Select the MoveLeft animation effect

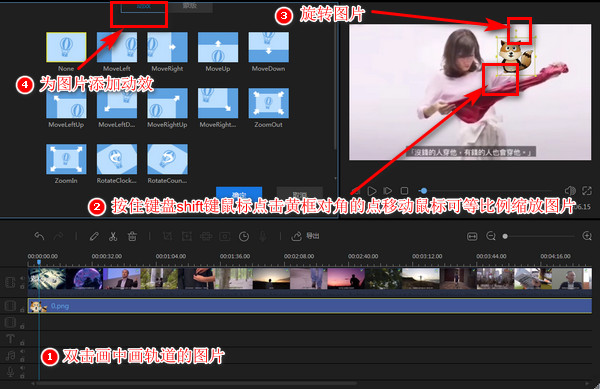coord(117,47)
